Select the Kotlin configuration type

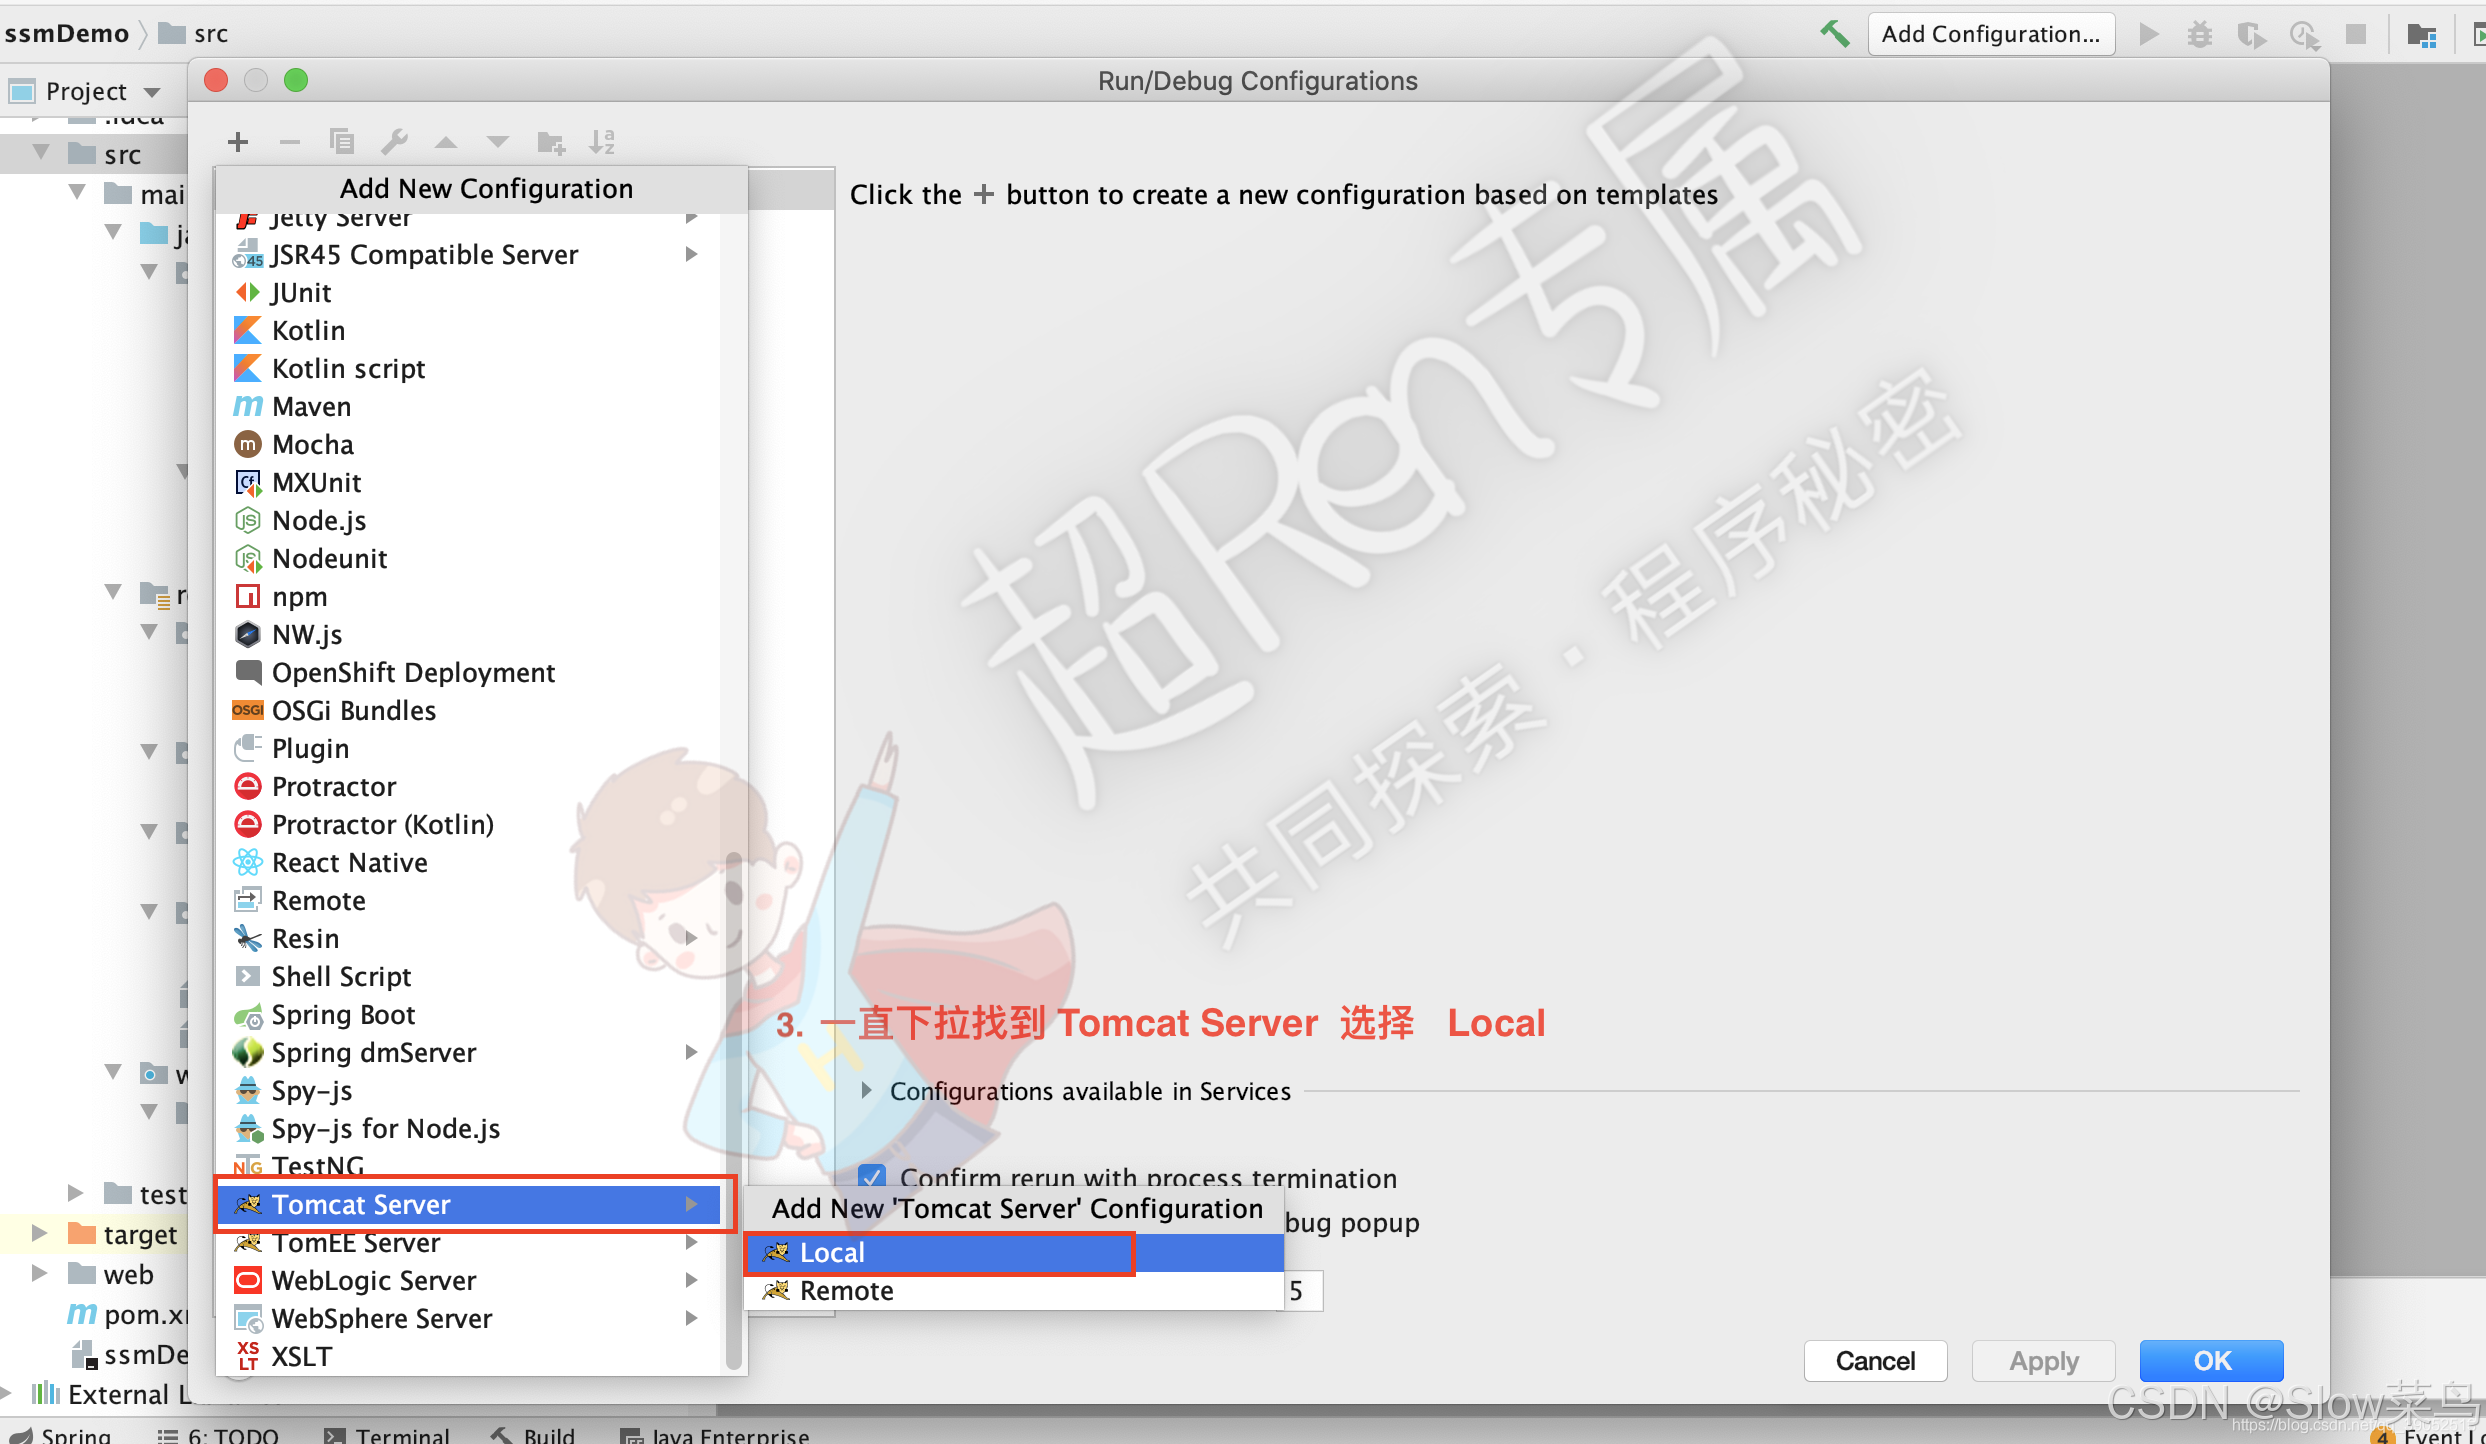pos(467,330)
